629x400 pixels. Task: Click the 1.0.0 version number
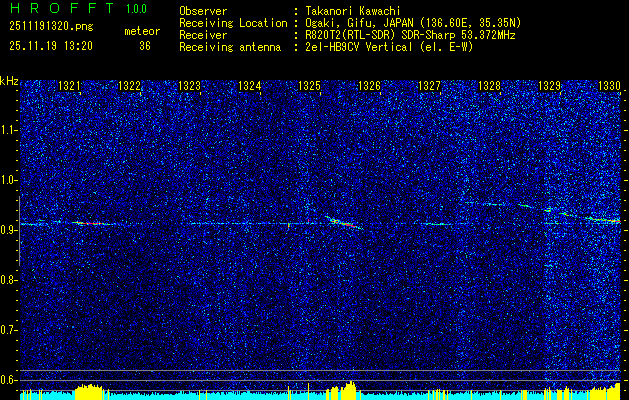(136, 8)
